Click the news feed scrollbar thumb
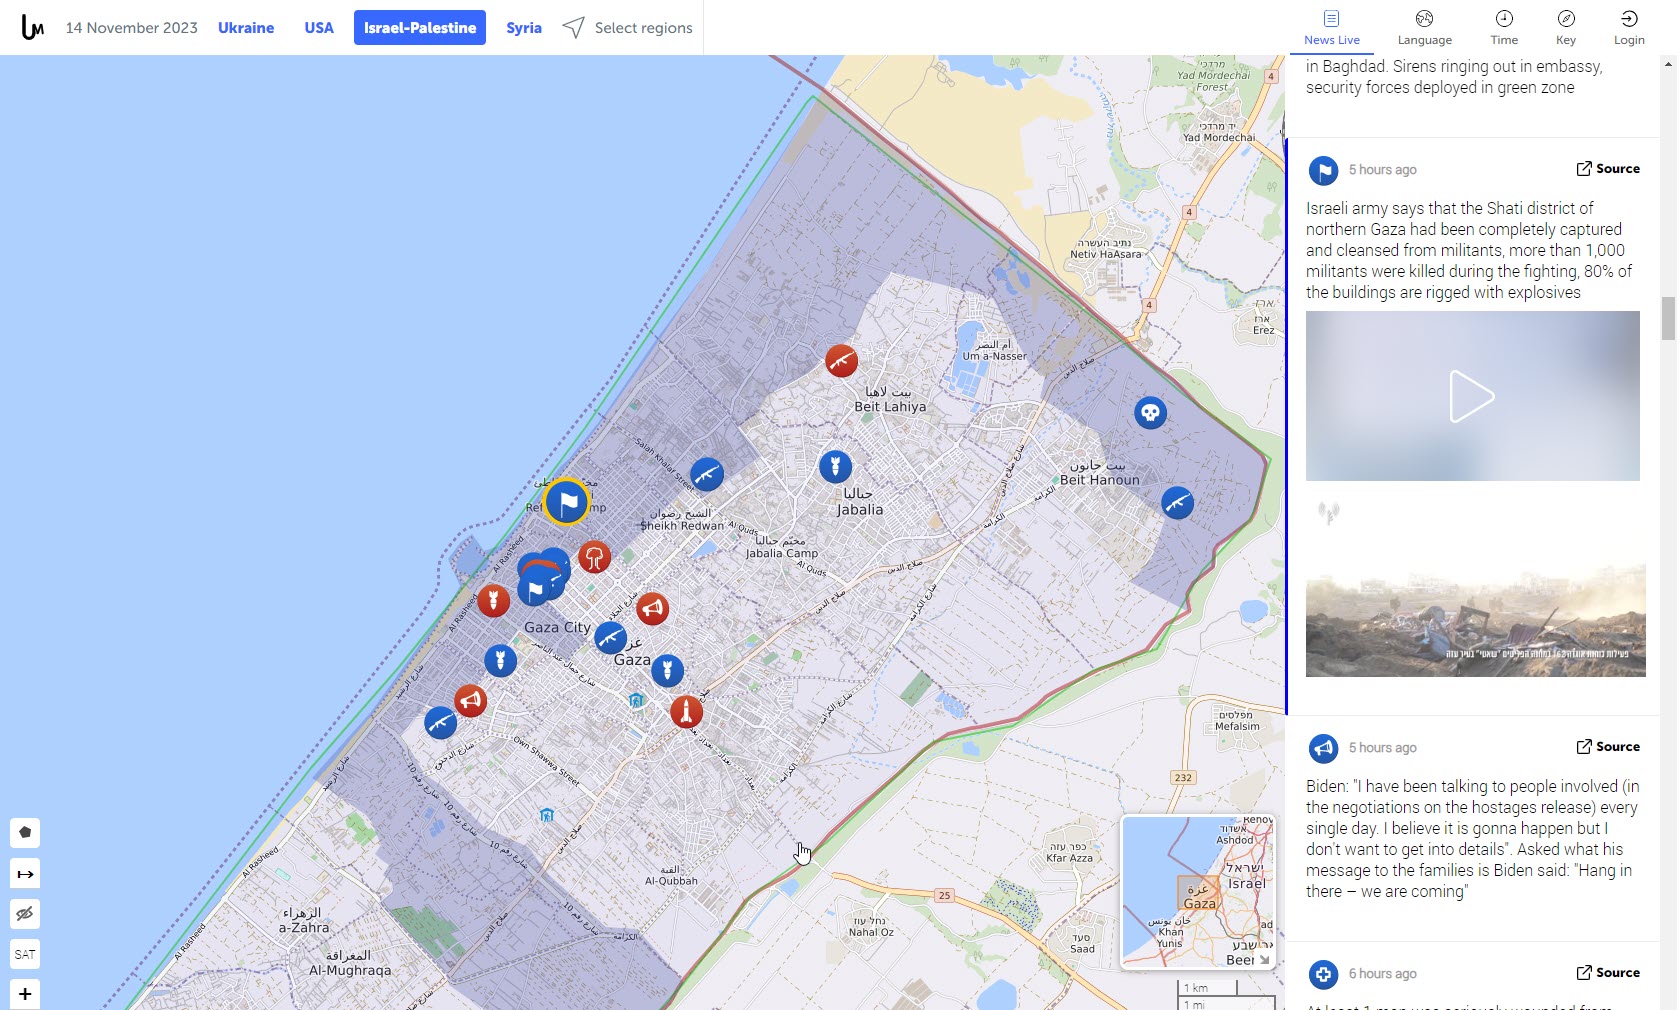The width and height of the screenshot is (1680, 1010). pos(1668,318)
